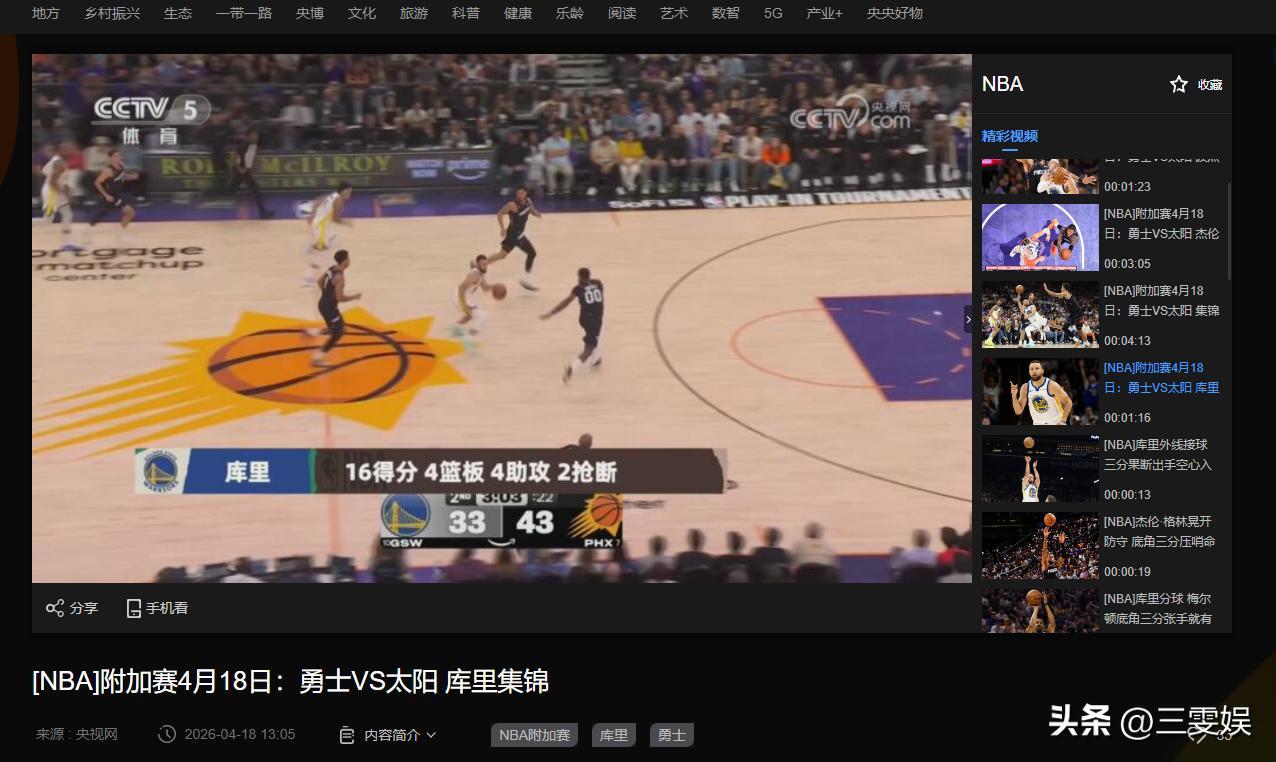
Task: Go to the 一带一路 navigation item
Action: (244, 13)
